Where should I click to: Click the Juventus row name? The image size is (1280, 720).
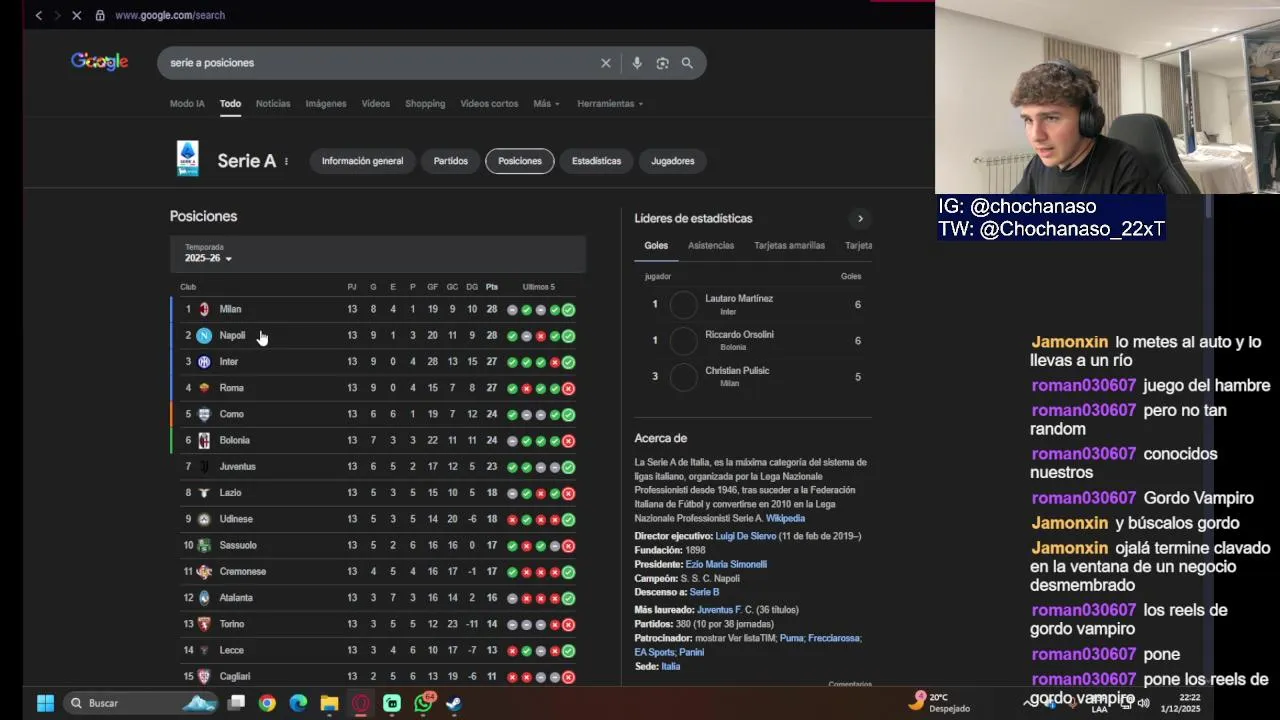(x=238, y=466)
